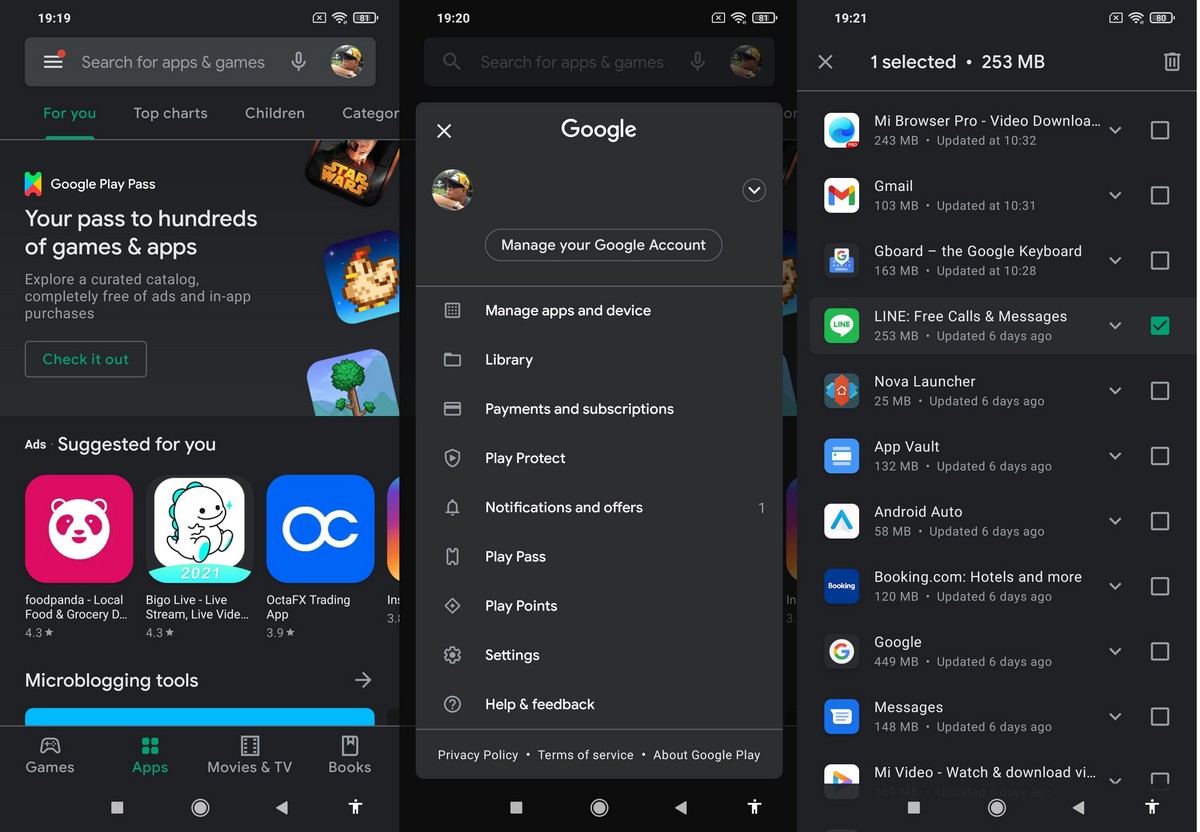Open the hamburger menu in the search bar
The height and width of the screenshot is (832, 1200).
[x=53, y=62]
